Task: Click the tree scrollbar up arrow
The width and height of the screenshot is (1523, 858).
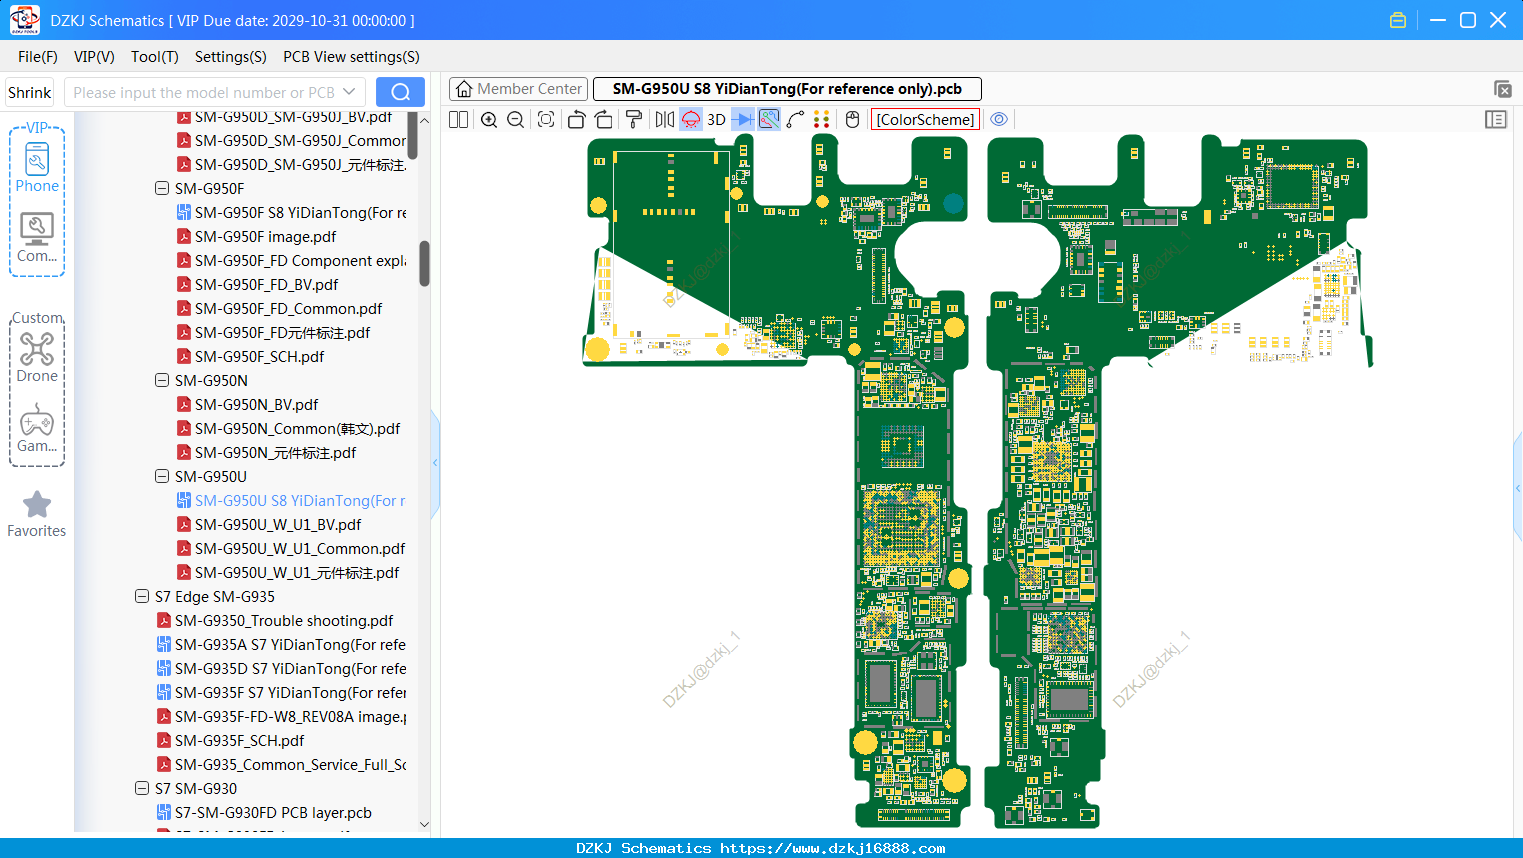Action: pos(424,120)
